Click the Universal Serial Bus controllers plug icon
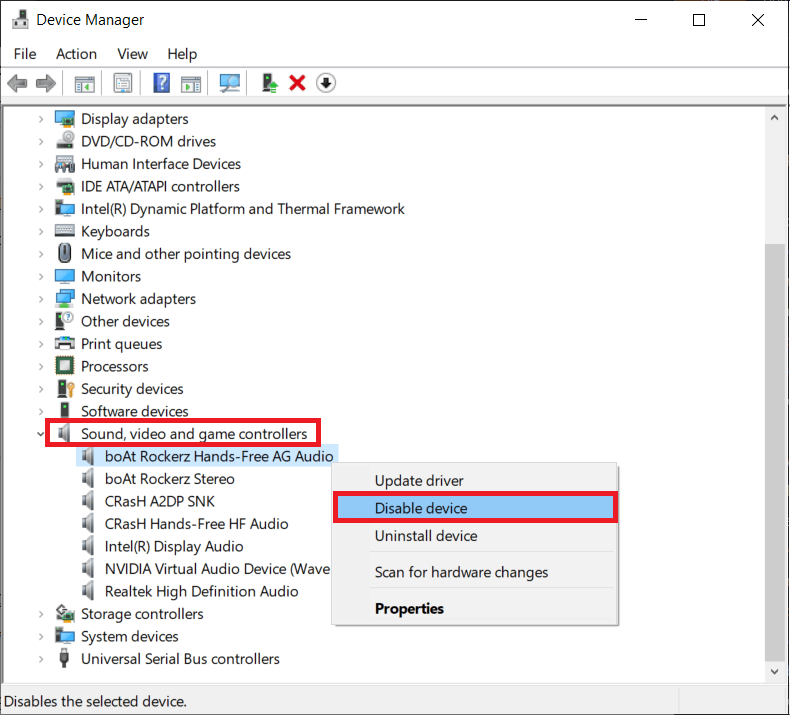This screenshot has height=715, width=790. pos(64,659)
